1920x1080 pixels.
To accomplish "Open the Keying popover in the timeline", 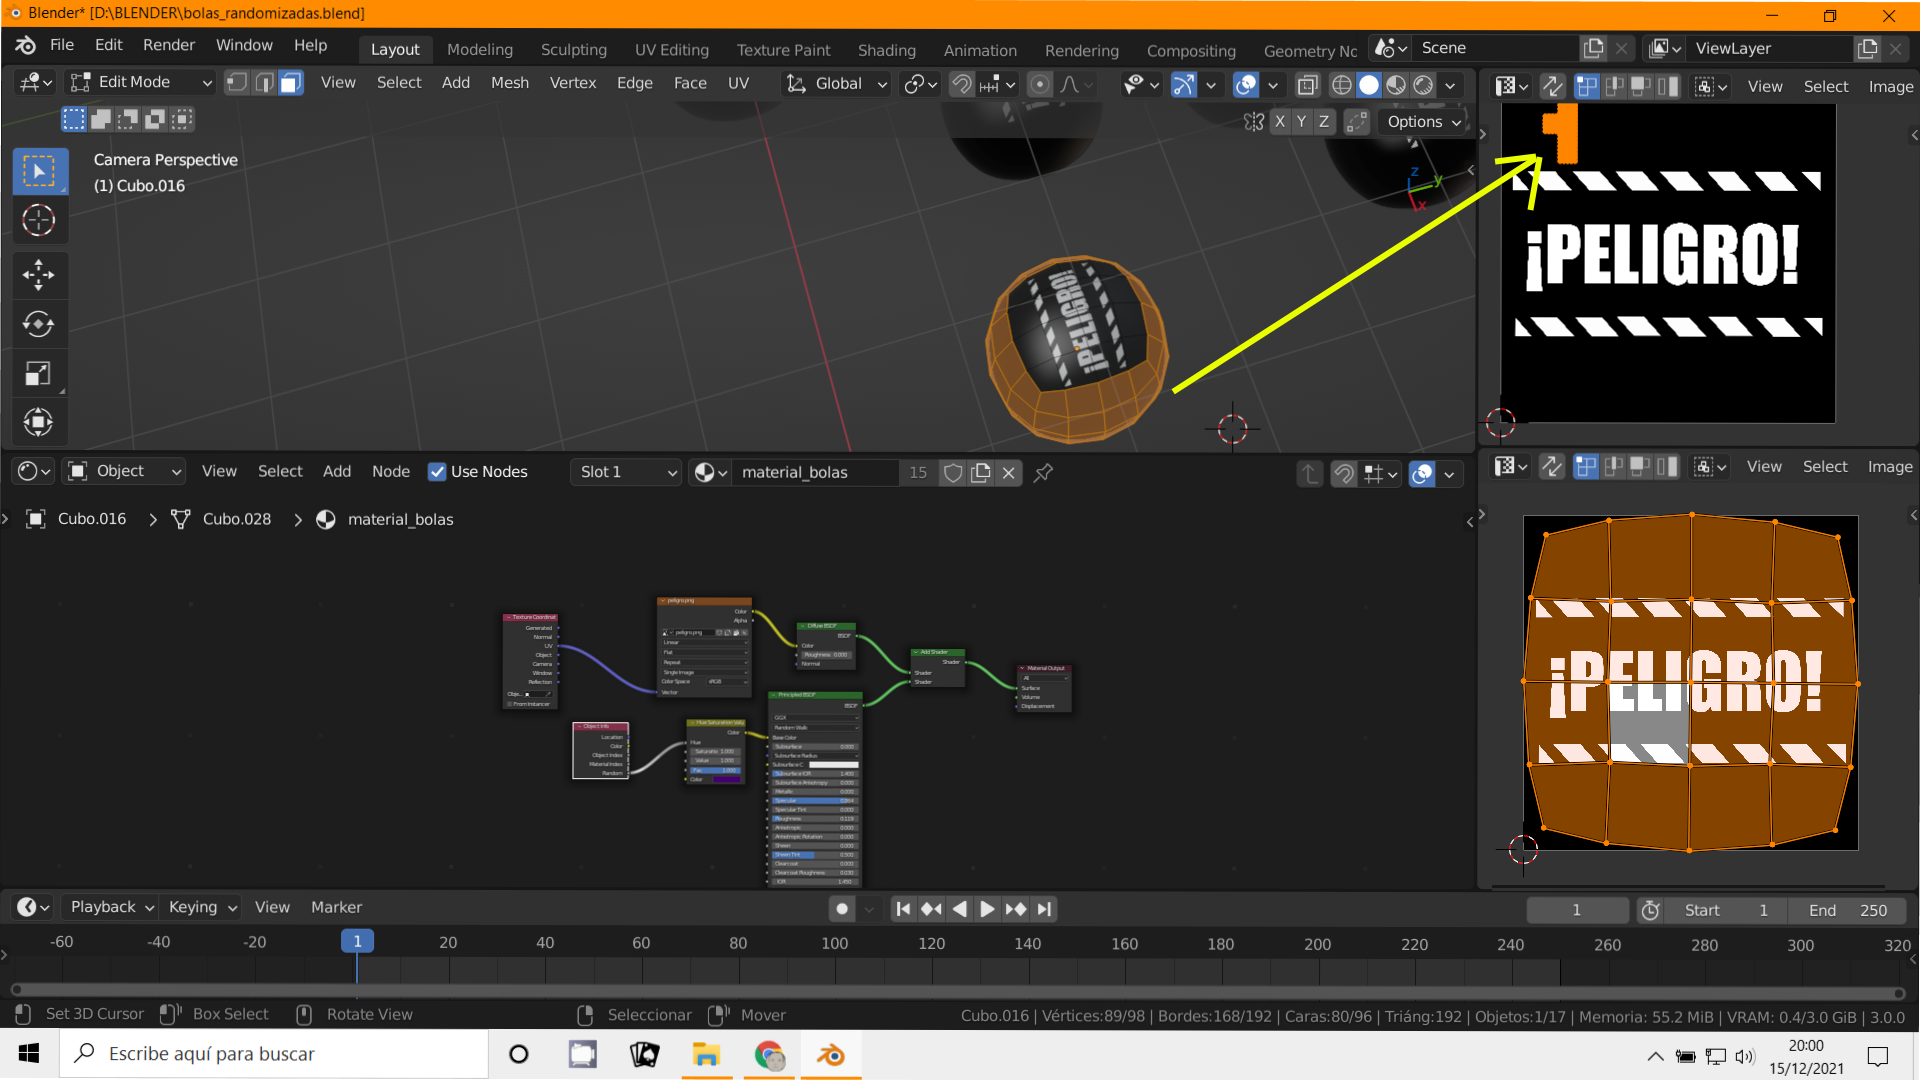I will pos(202,907).
